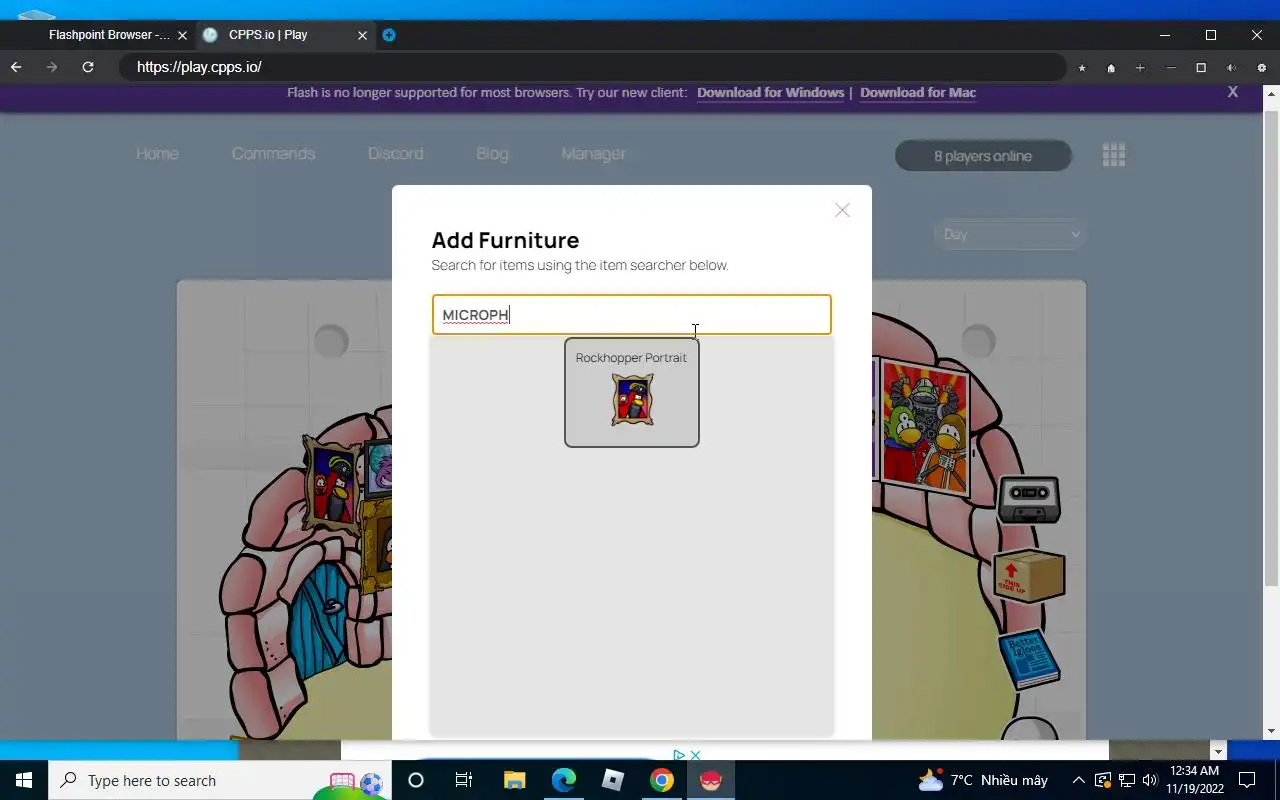This screenshot has height=800, width=1280.
Task: Close the Flashpoint Browser tab
Action: (x=182, y=35)
